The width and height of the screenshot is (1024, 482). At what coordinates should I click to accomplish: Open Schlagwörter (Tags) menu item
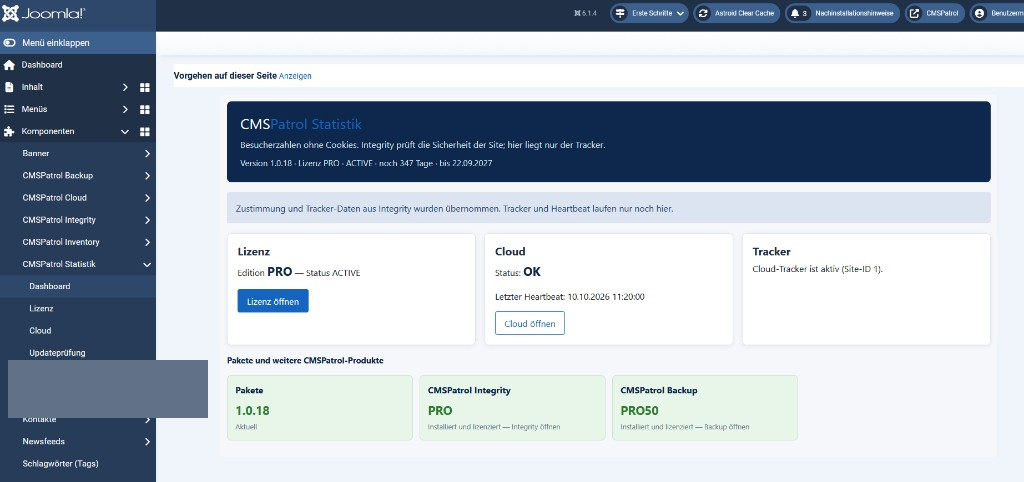pos(60,464)
